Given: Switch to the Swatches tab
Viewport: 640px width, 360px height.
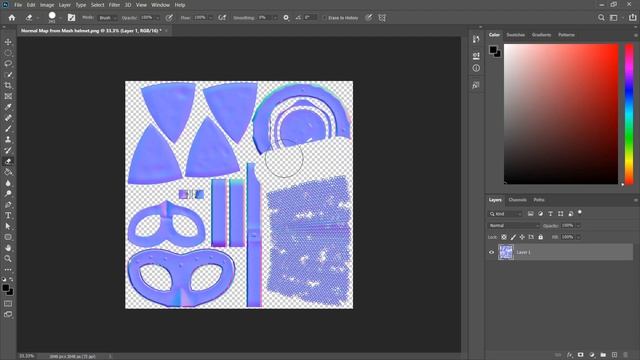Looking at the screenshot, I should coord(516,35).
